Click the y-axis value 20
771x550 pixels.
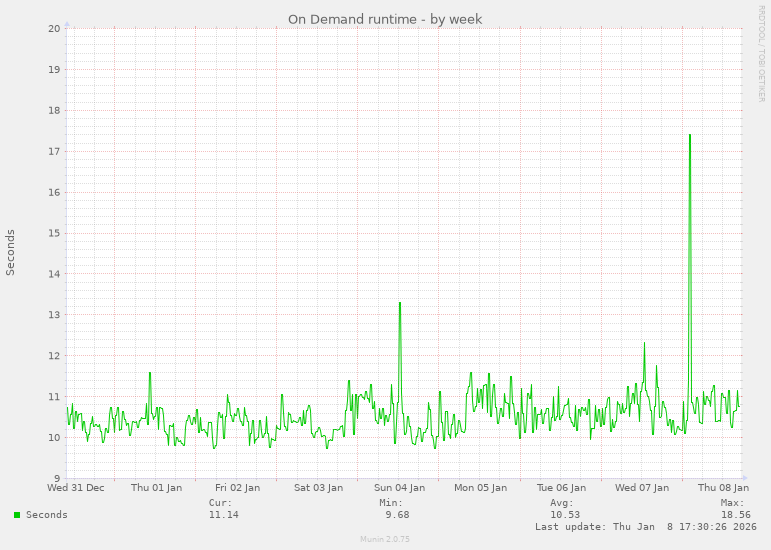tap(54, 29)
